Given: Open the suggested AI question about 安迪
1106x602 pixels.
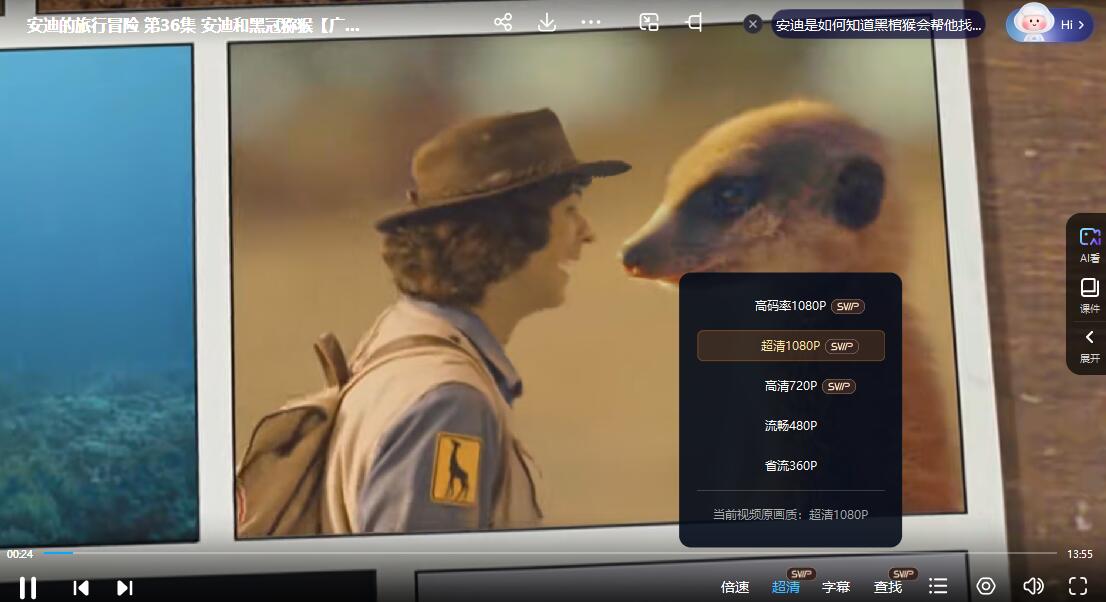Looking at the screenshot, I should [x=878, y=25].
